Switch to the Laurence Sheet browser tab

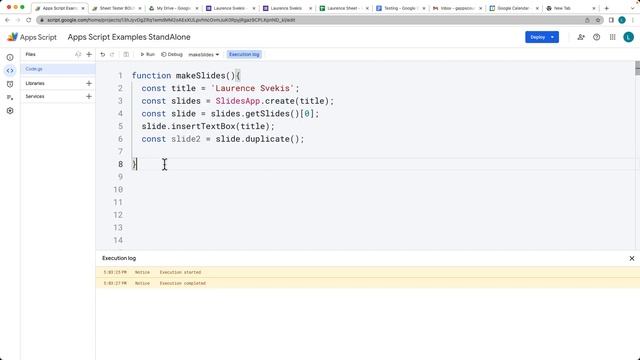tap(344, 8)
